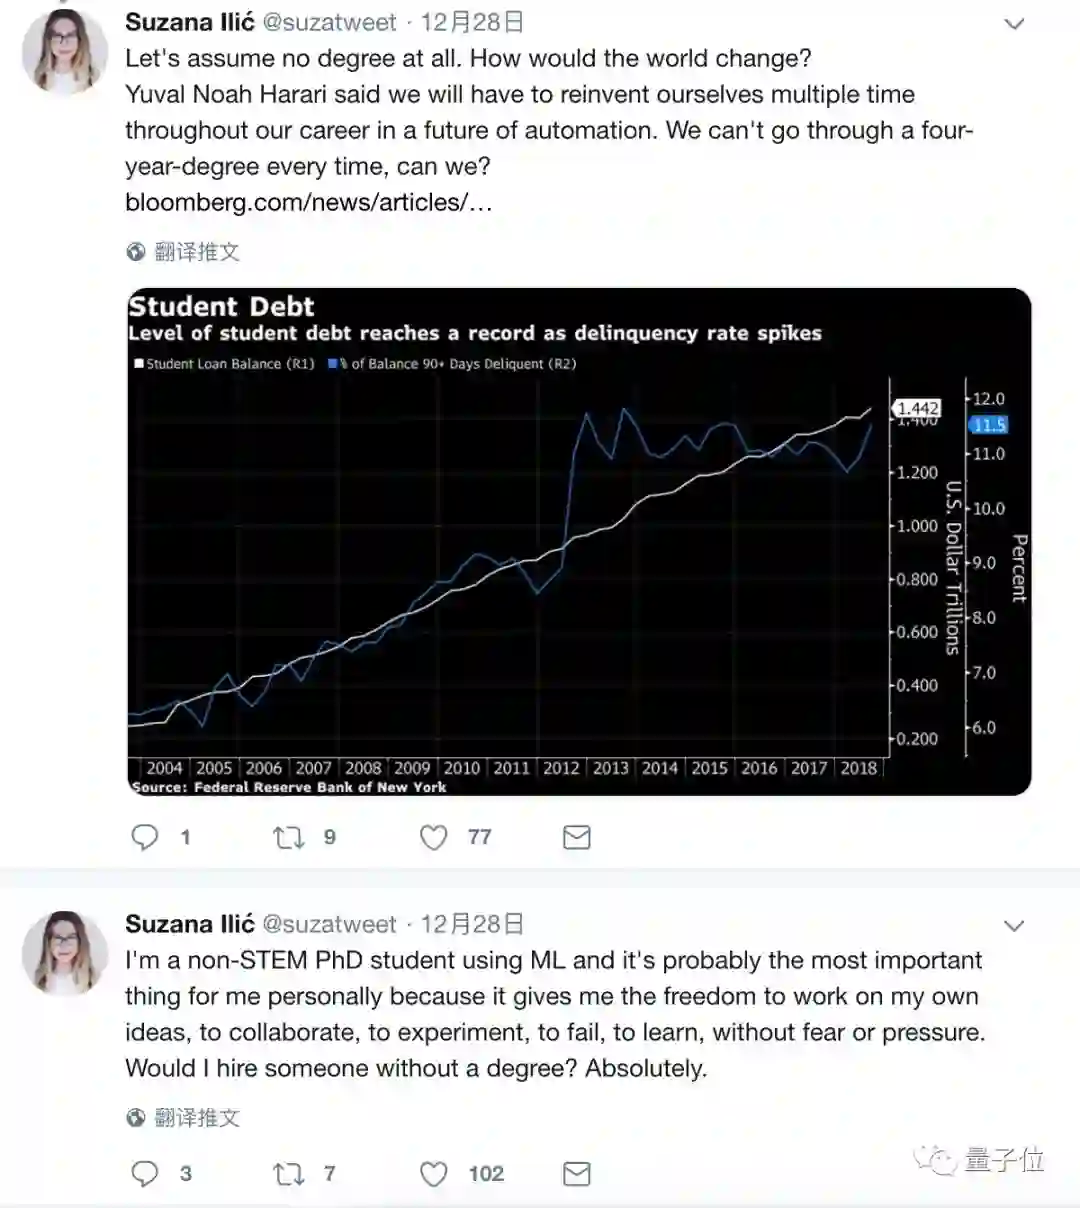The width and height of the screenshot is (1080, 1208).
Task: Click the globe icon under first tweet
Action: (x=136, y=252)
